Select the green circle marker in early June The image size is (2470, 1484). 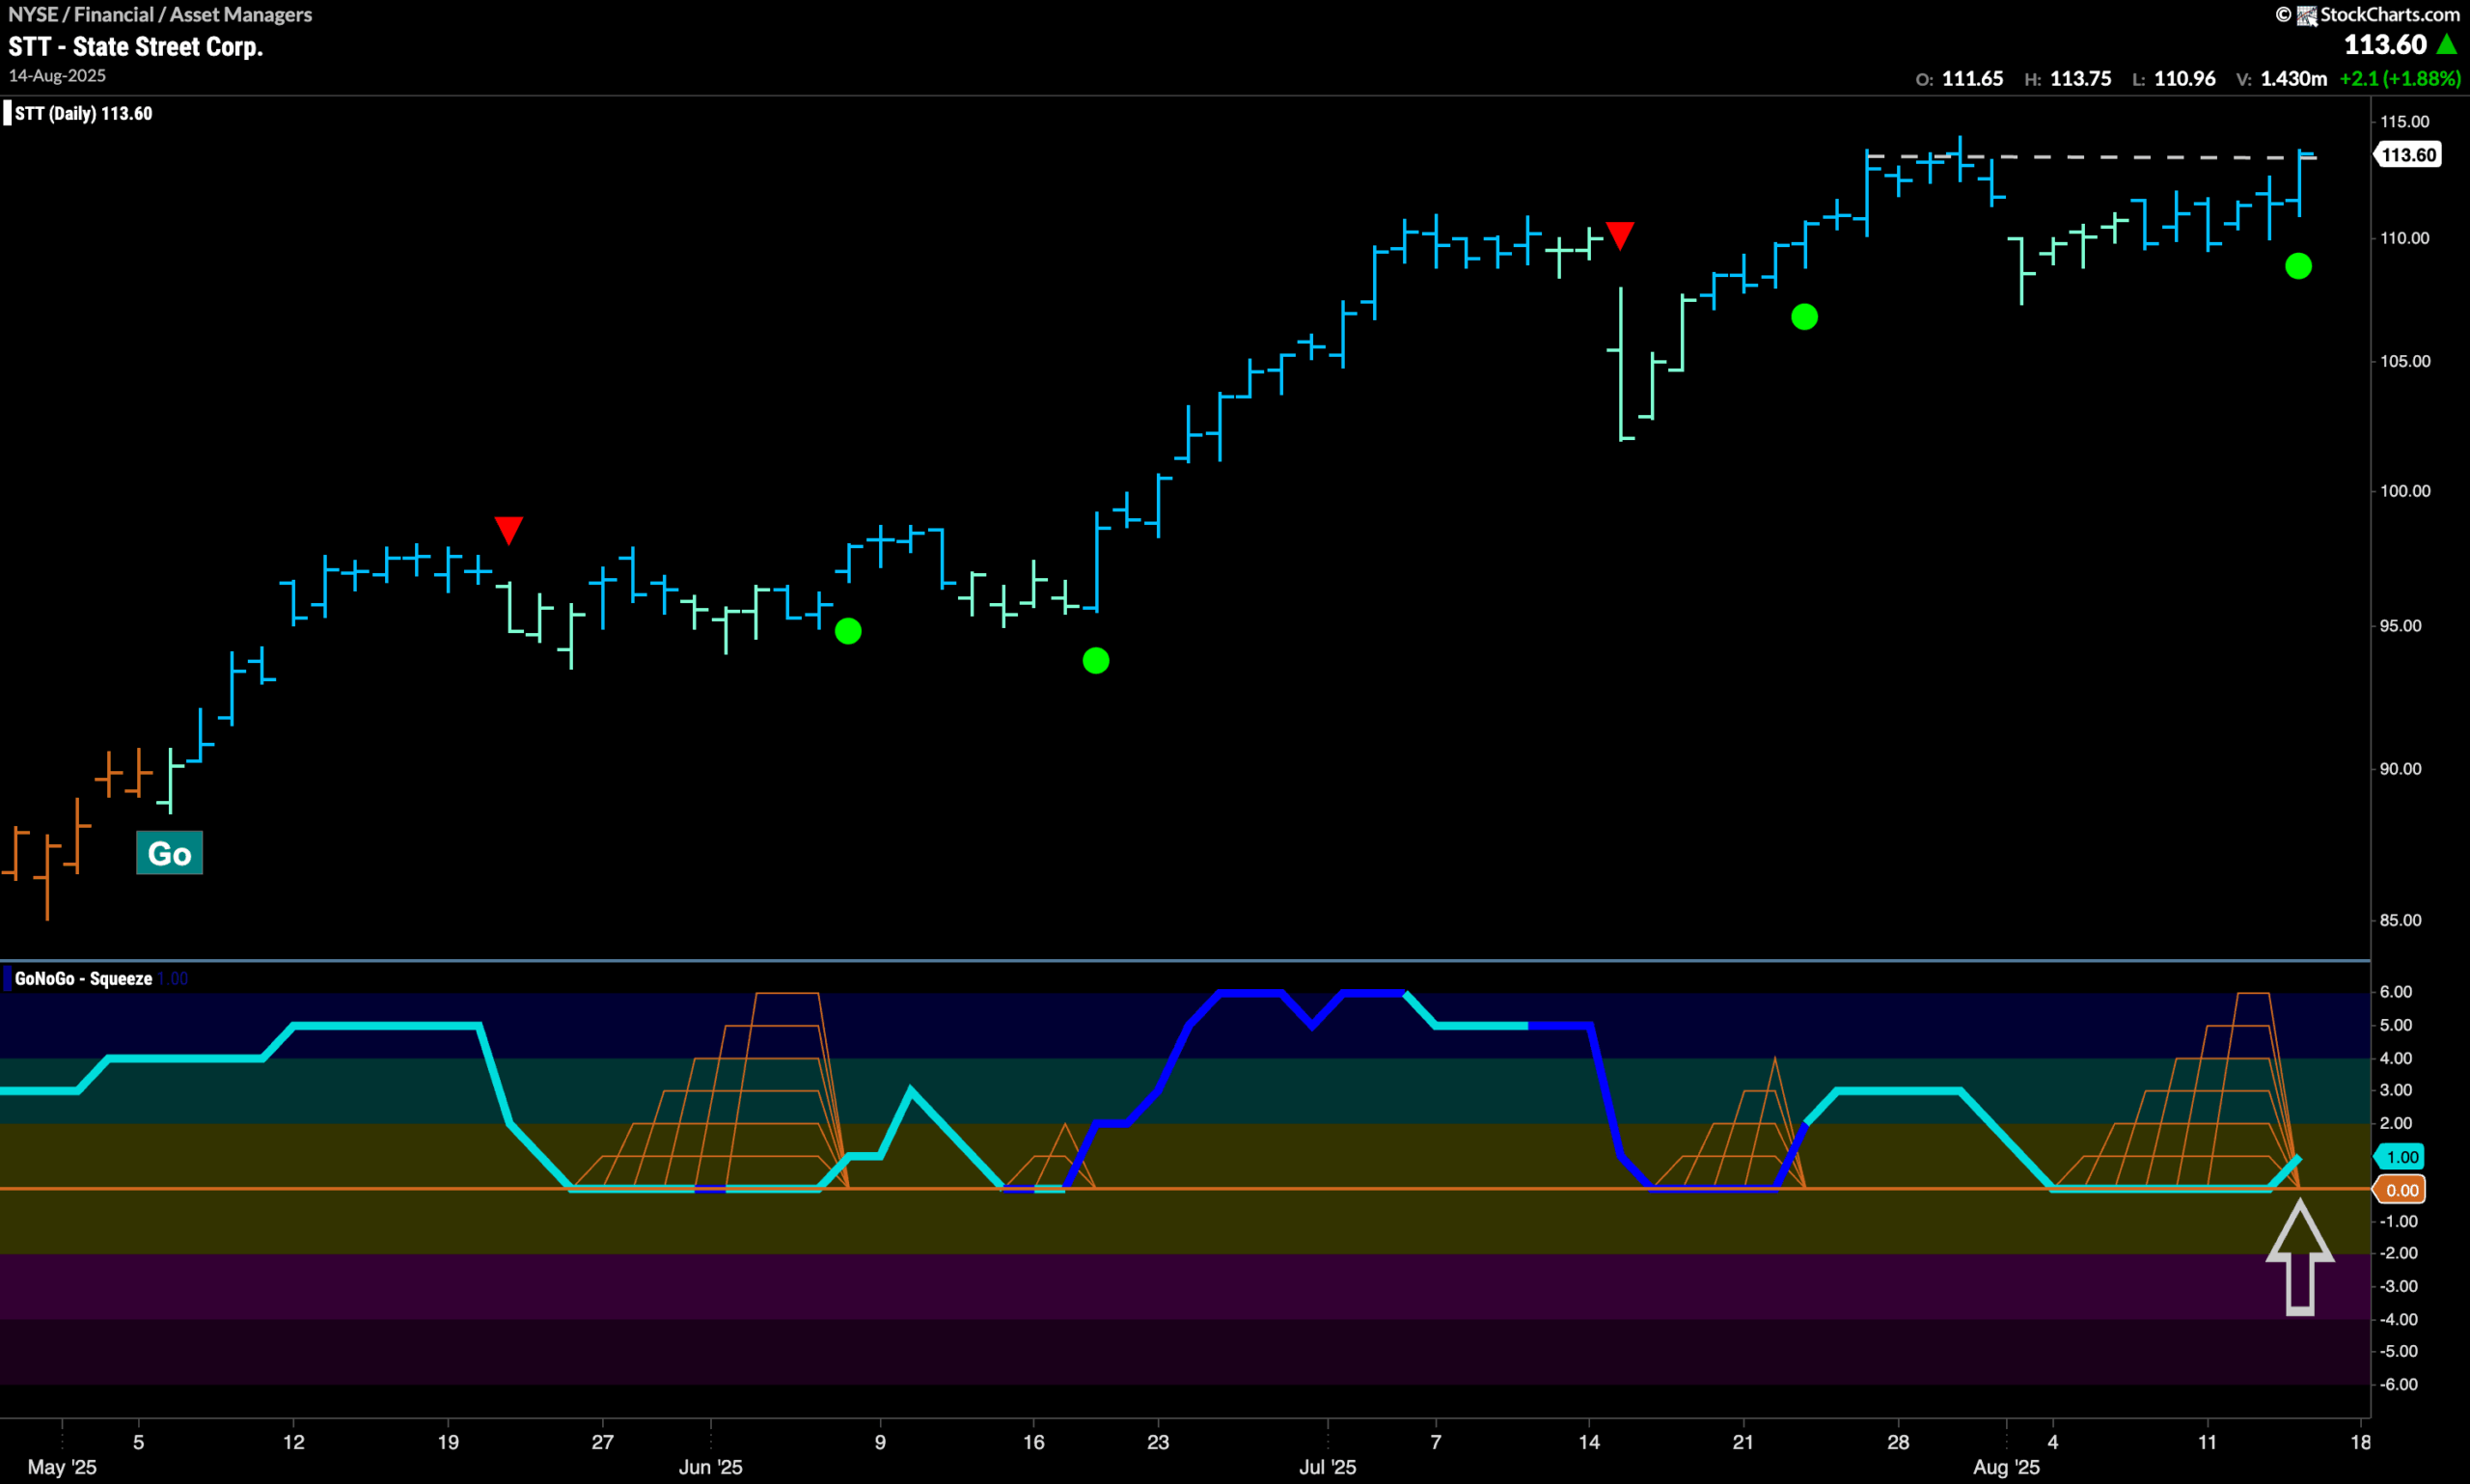click(848, 631)
